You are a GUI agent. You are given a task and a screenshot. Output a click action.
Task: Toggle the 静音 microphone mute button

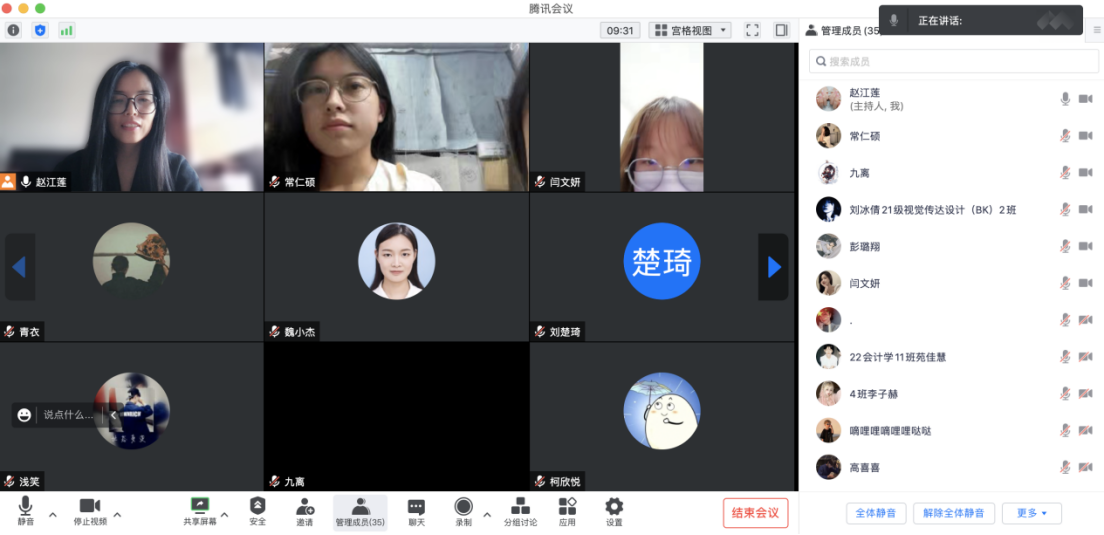click(25, 511)
